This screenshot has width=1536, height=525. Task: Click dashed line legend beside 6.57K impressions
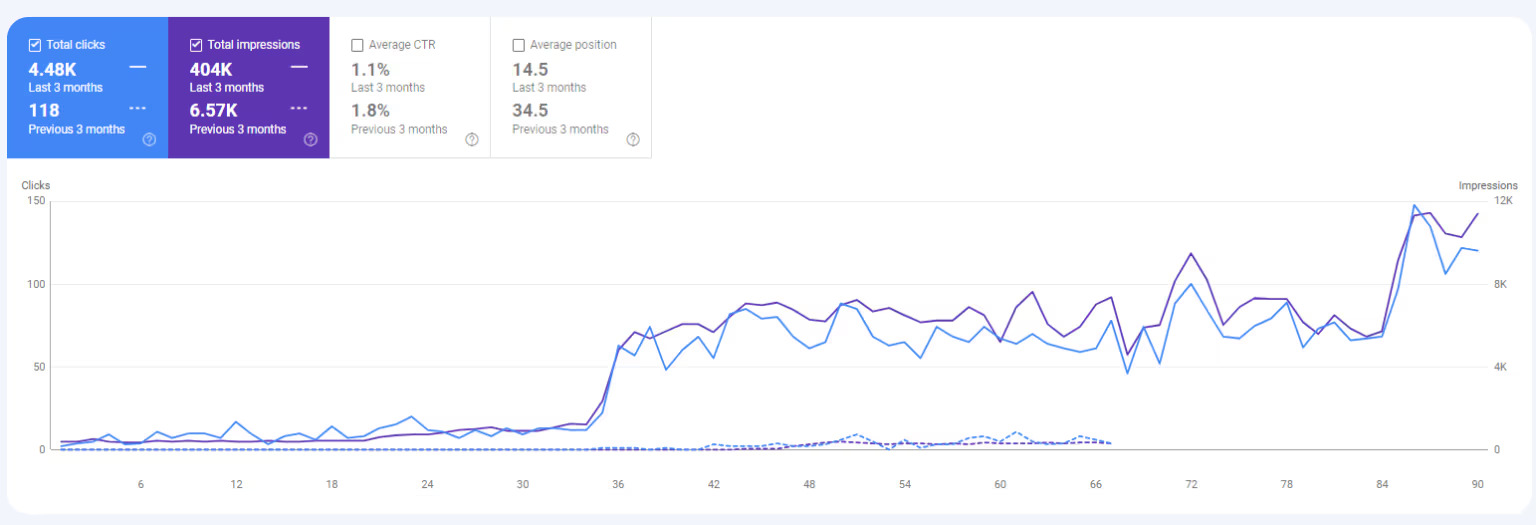[299, 108]
